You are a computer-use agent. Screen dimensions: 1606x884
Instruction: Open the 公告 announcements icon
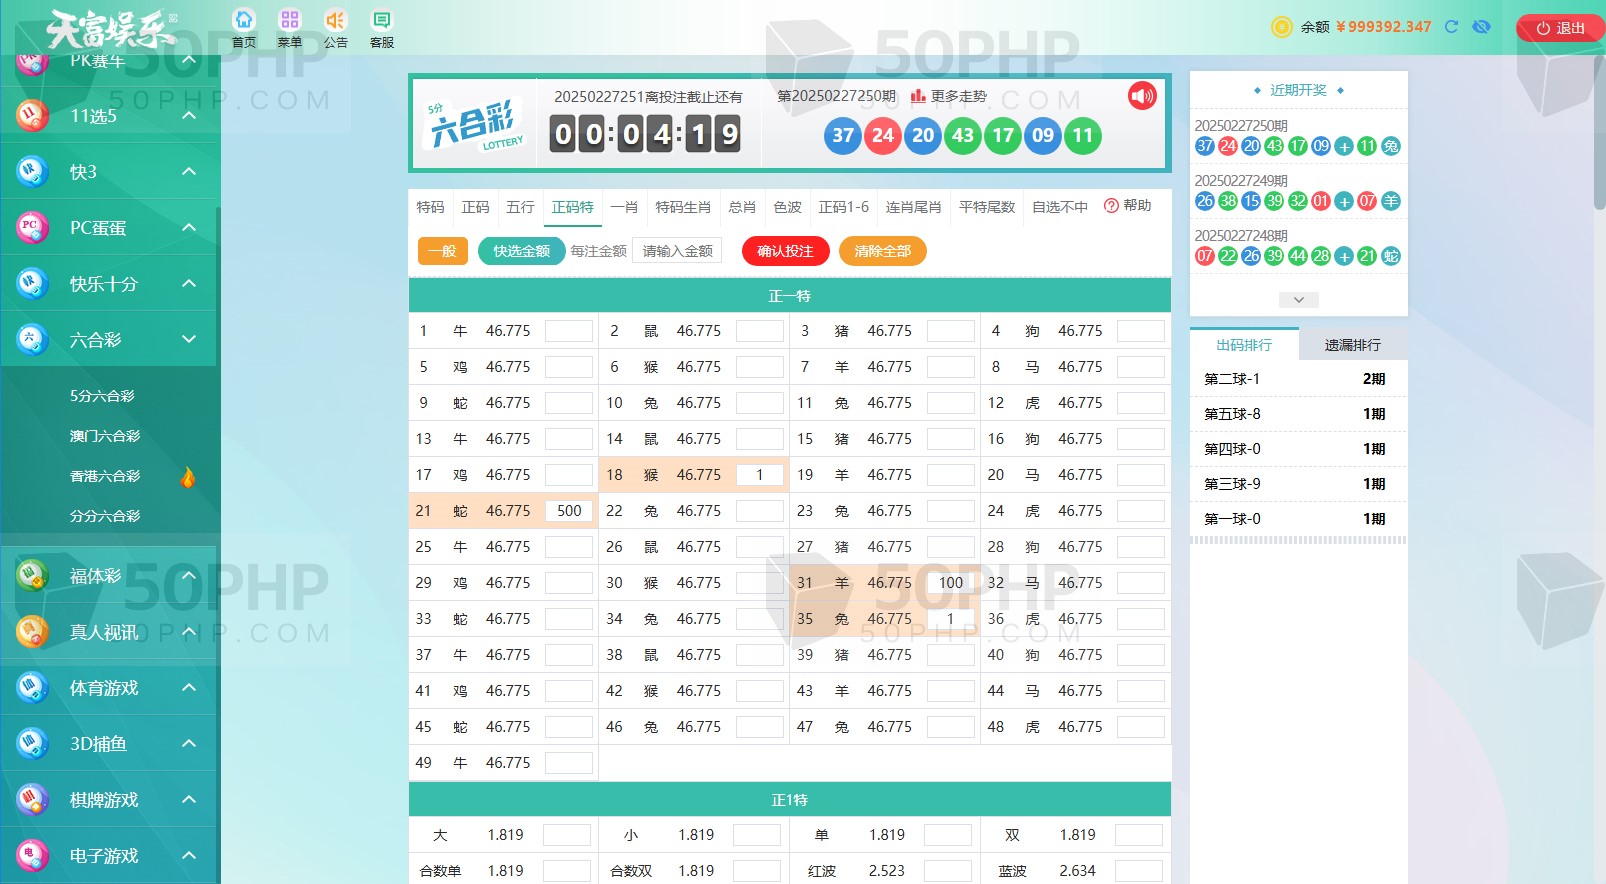[335, 21]
